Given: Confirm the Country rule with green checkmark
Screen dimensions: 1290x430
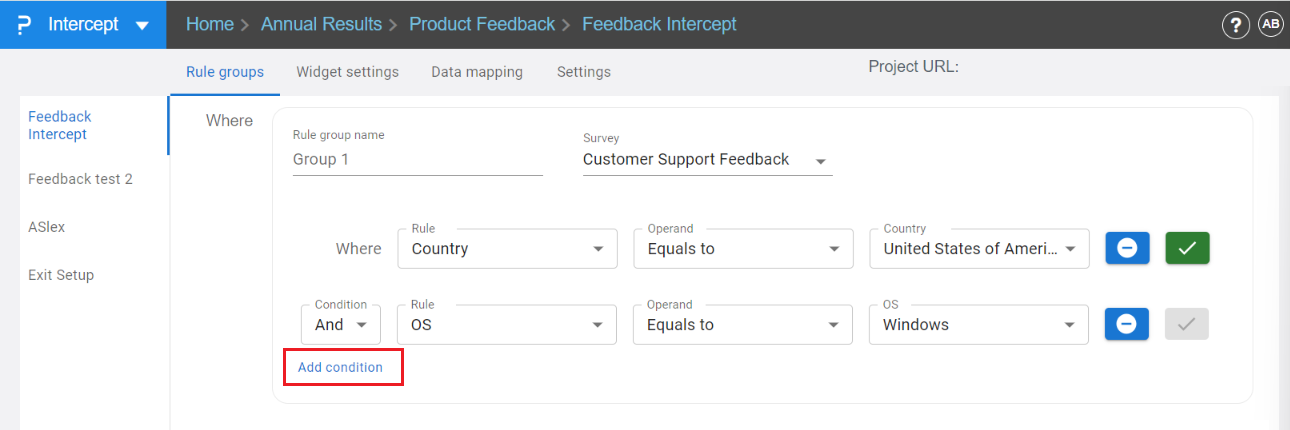Looking at the screenshot, I should pos(1187,248).
